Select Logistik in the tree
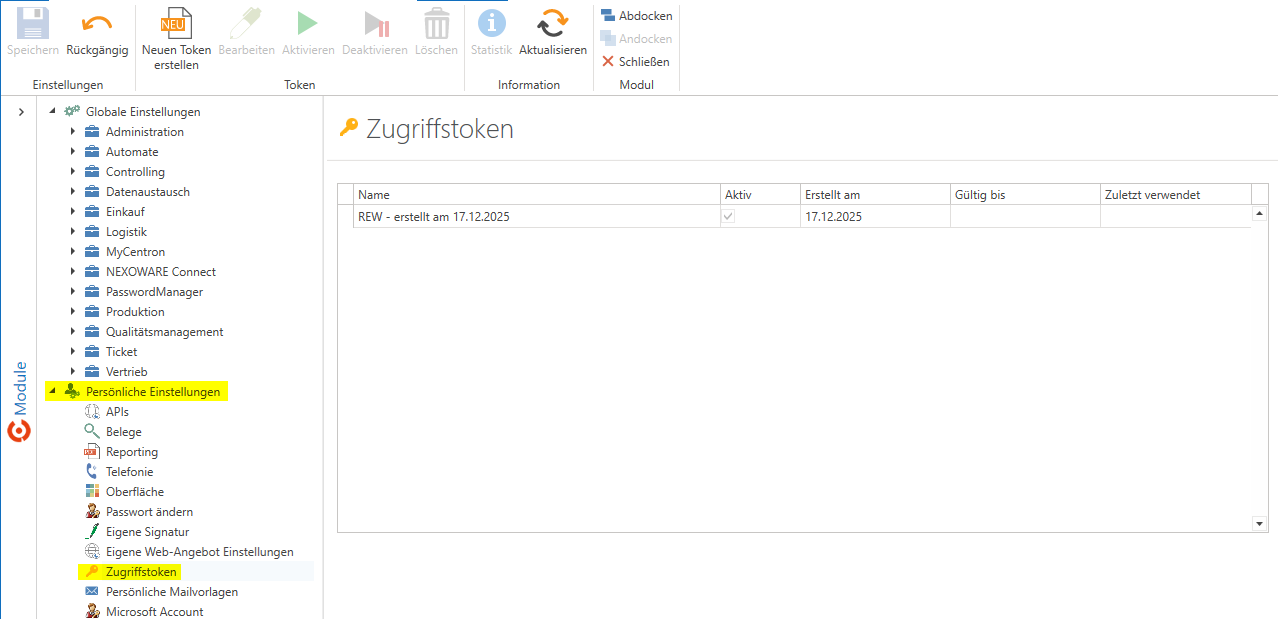Viewport: 1278px width, 619px height. (x=126, y=232)
